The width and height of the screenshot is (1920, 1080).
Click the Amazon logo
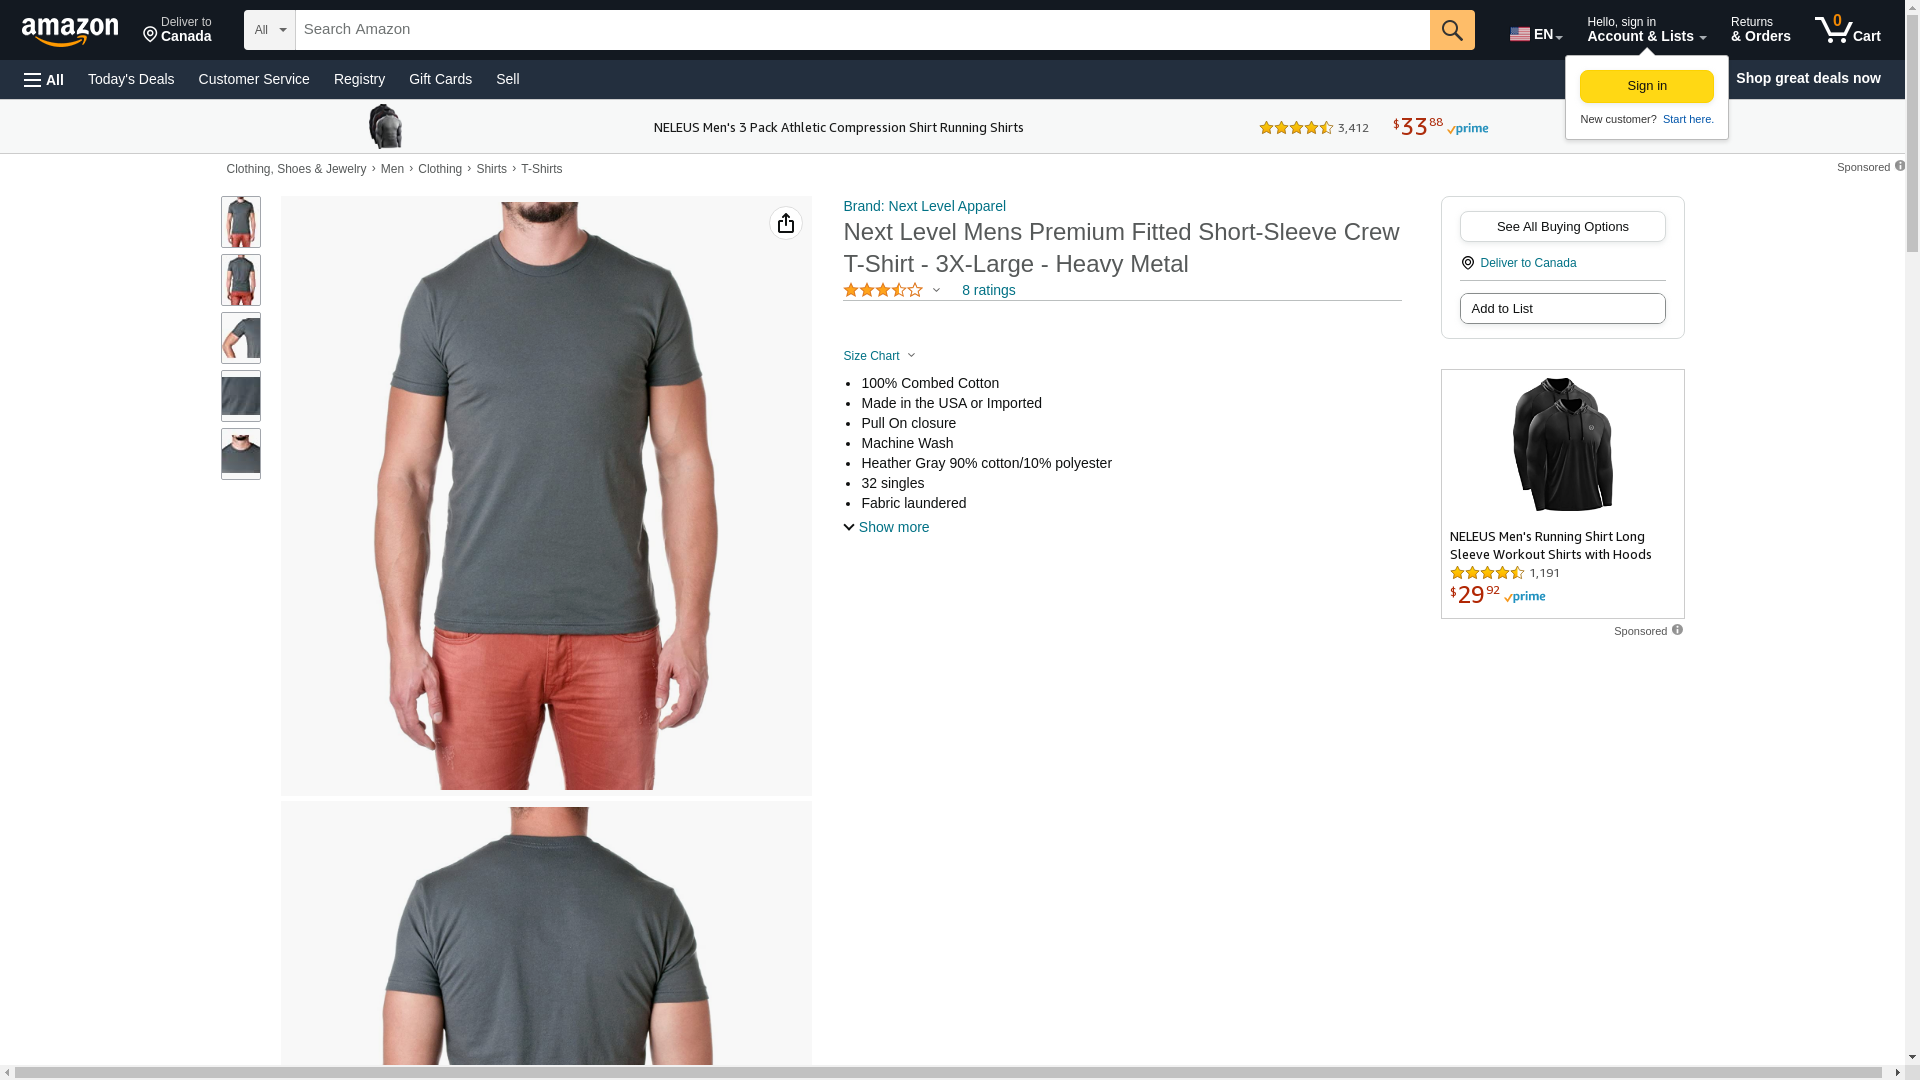coord(70,32)
